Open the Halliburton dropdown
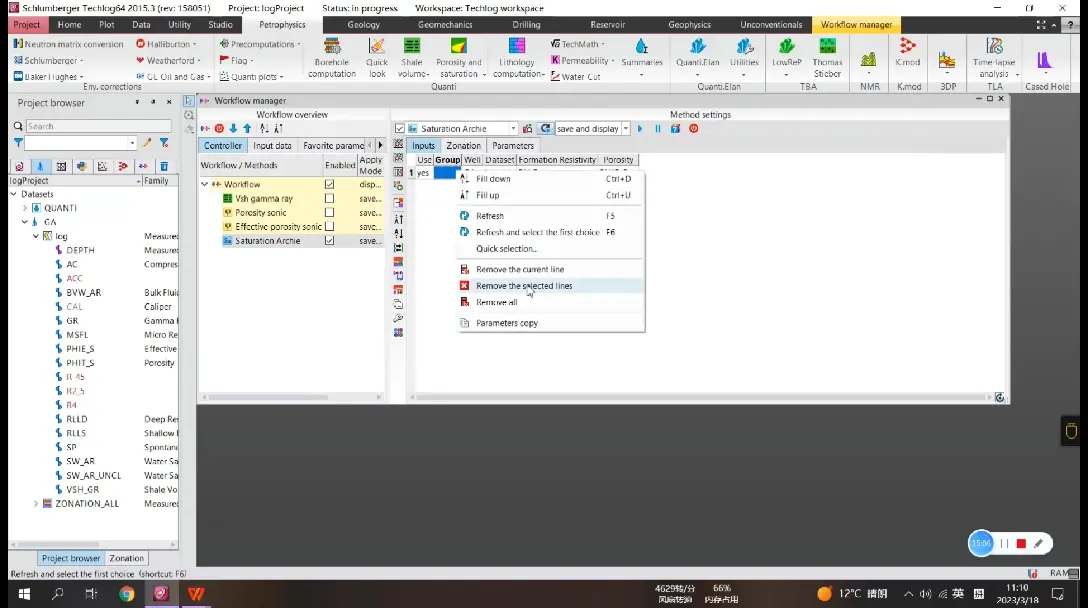The height and width of the screenshot is (608, 1088). coord(167,44)
